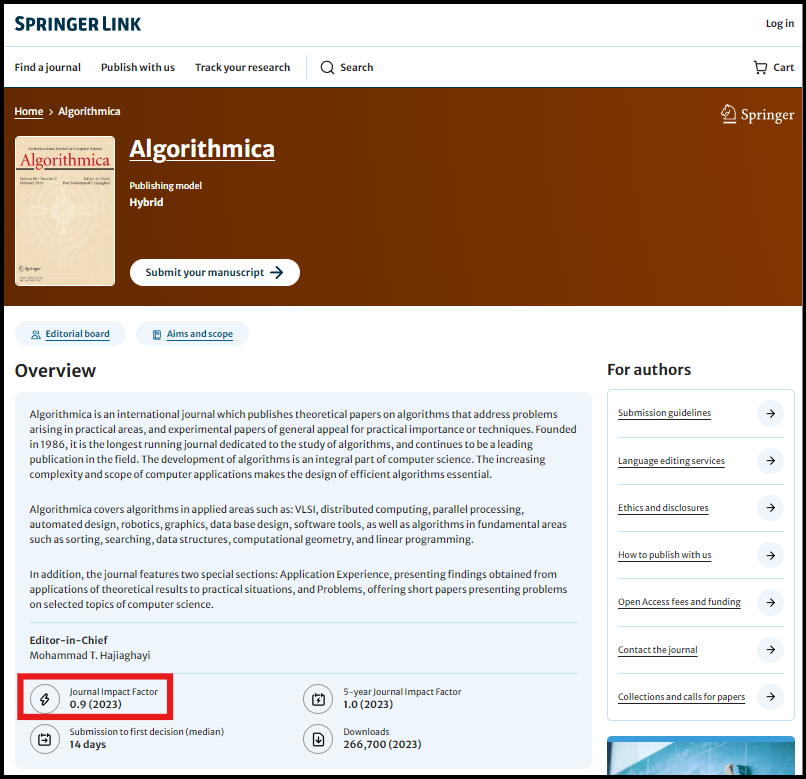Click the Springer Link logo
This screenshot has height=779, width=806.
pyautogui.click(x=78, y=24)
